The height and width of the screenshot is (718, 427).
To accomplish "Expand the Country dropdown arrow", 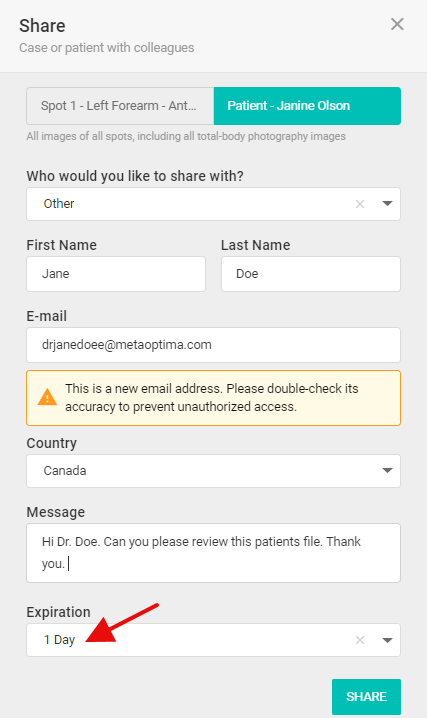I will [387, 471].
